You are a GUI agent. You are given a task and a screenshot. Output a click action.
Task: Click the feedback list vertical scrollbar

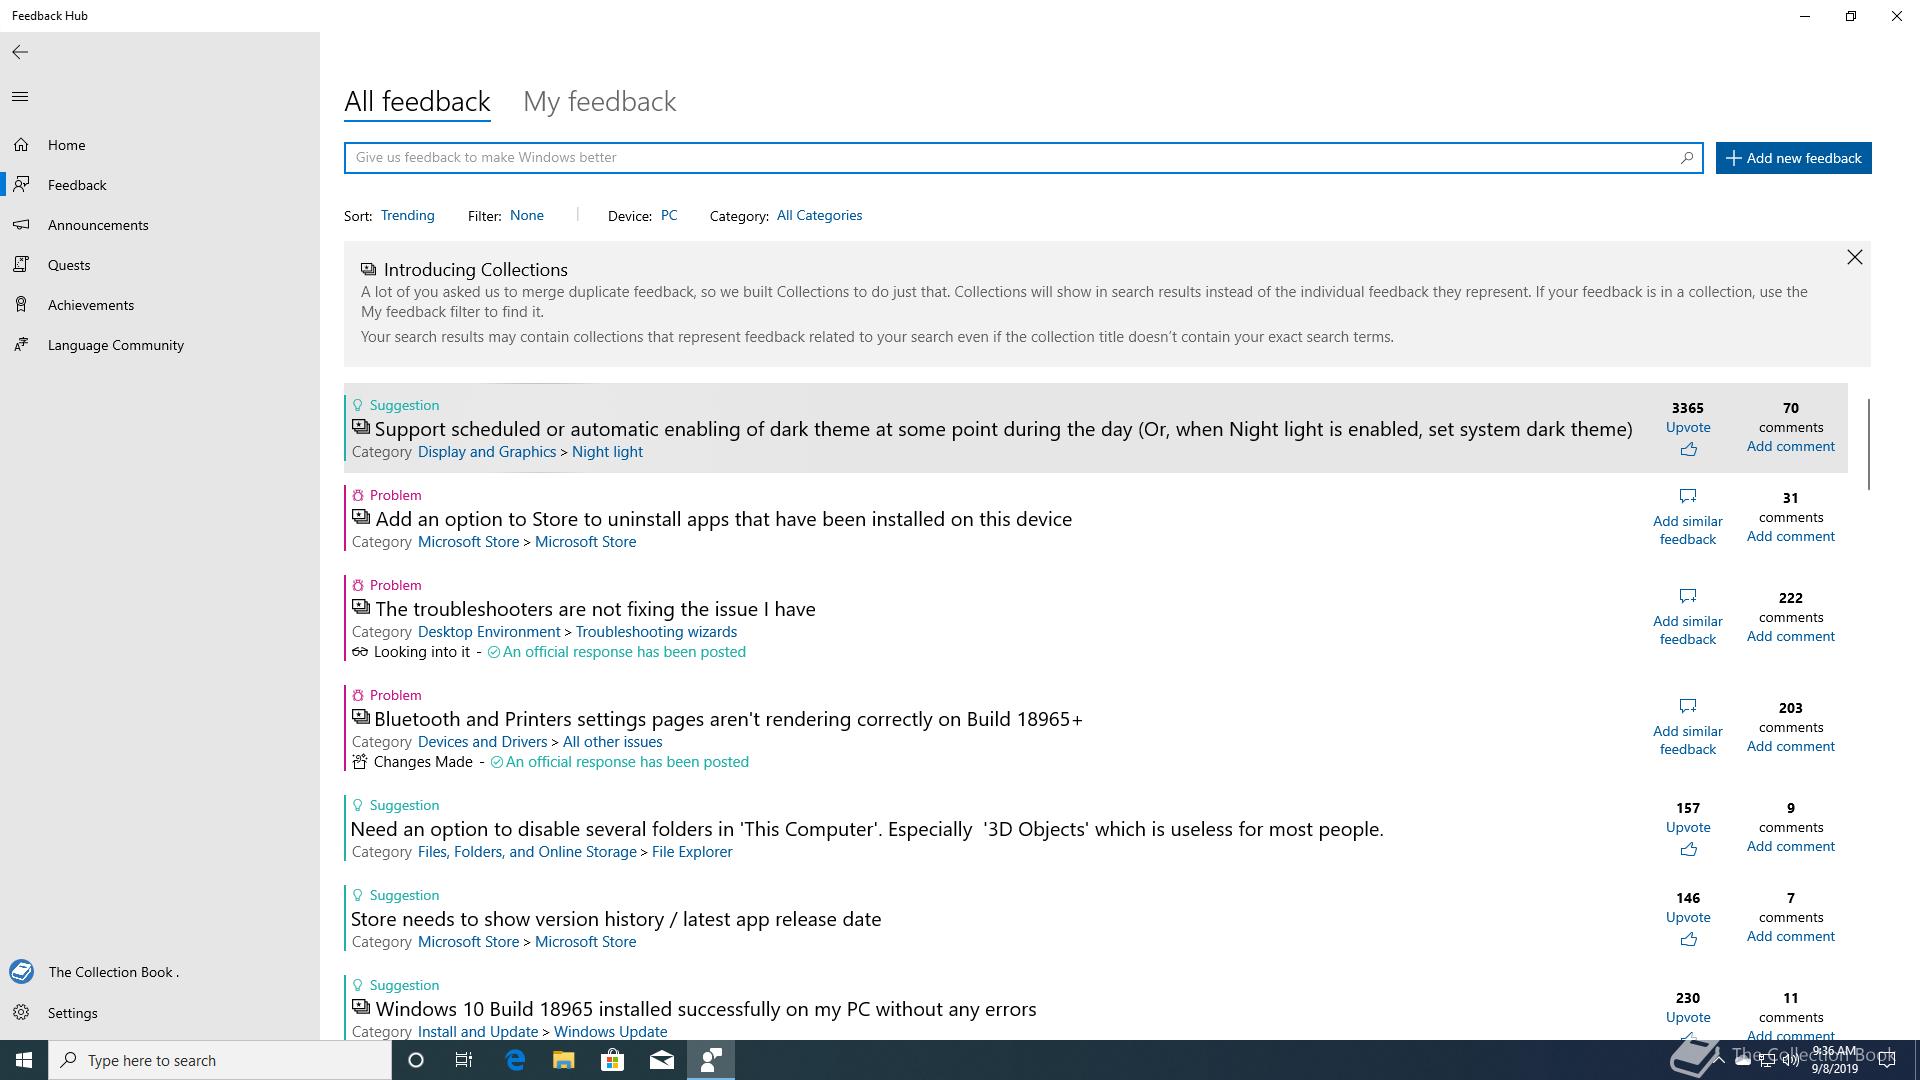1868,444
